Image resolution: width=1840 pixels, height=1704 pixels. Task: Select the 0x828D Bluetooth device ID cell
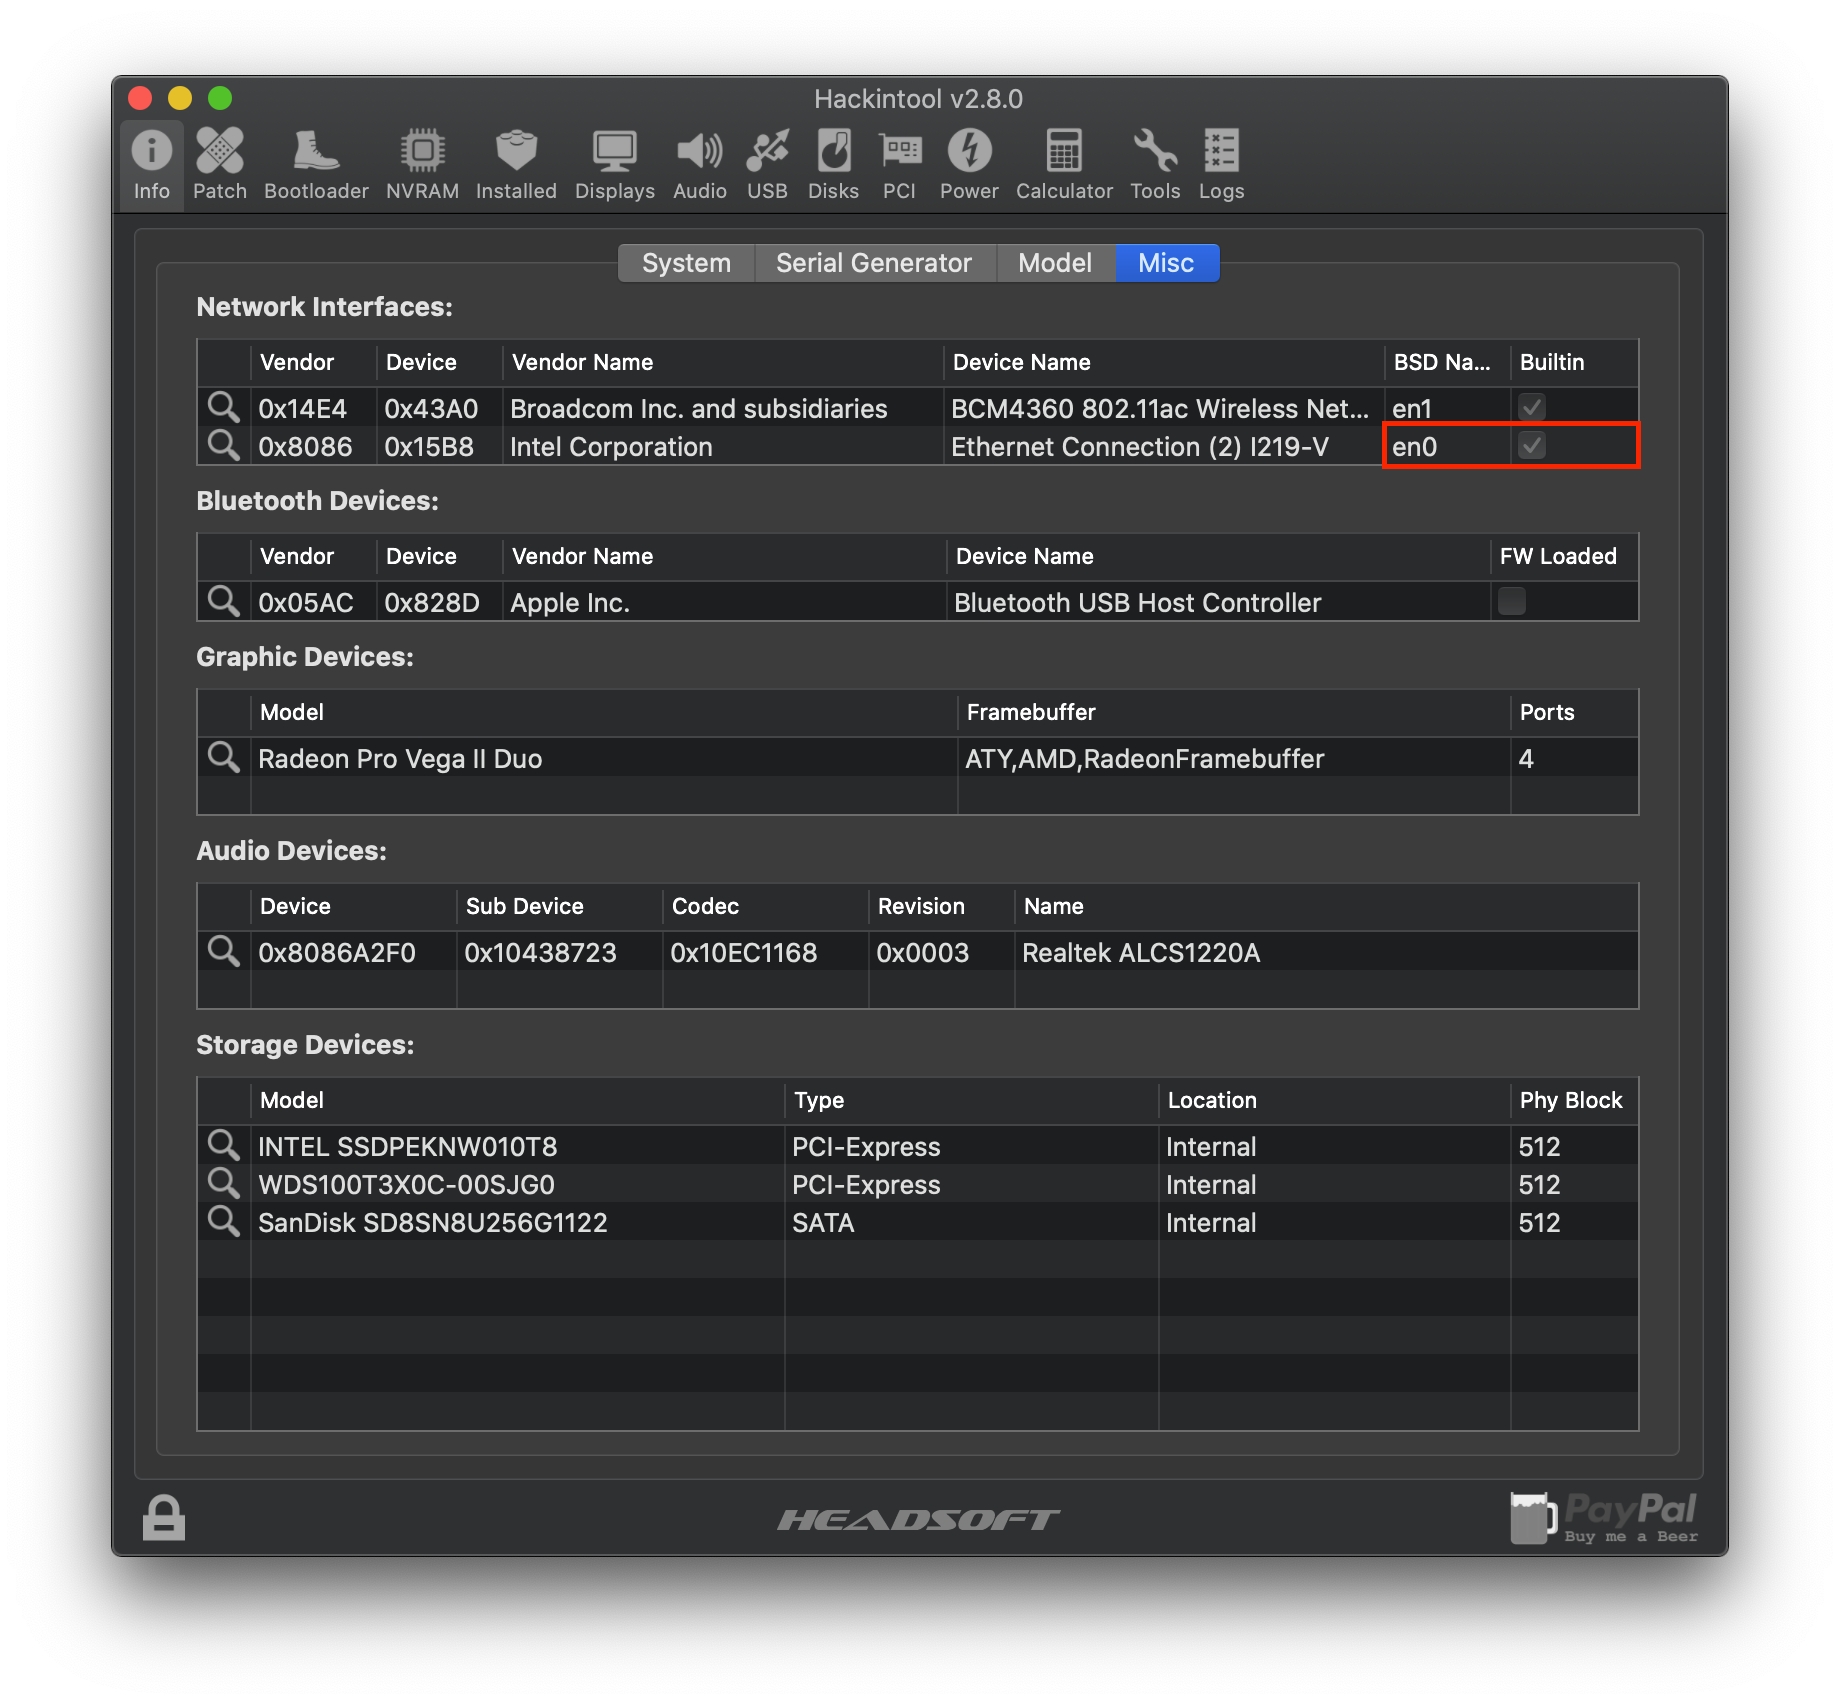(439, 602)
